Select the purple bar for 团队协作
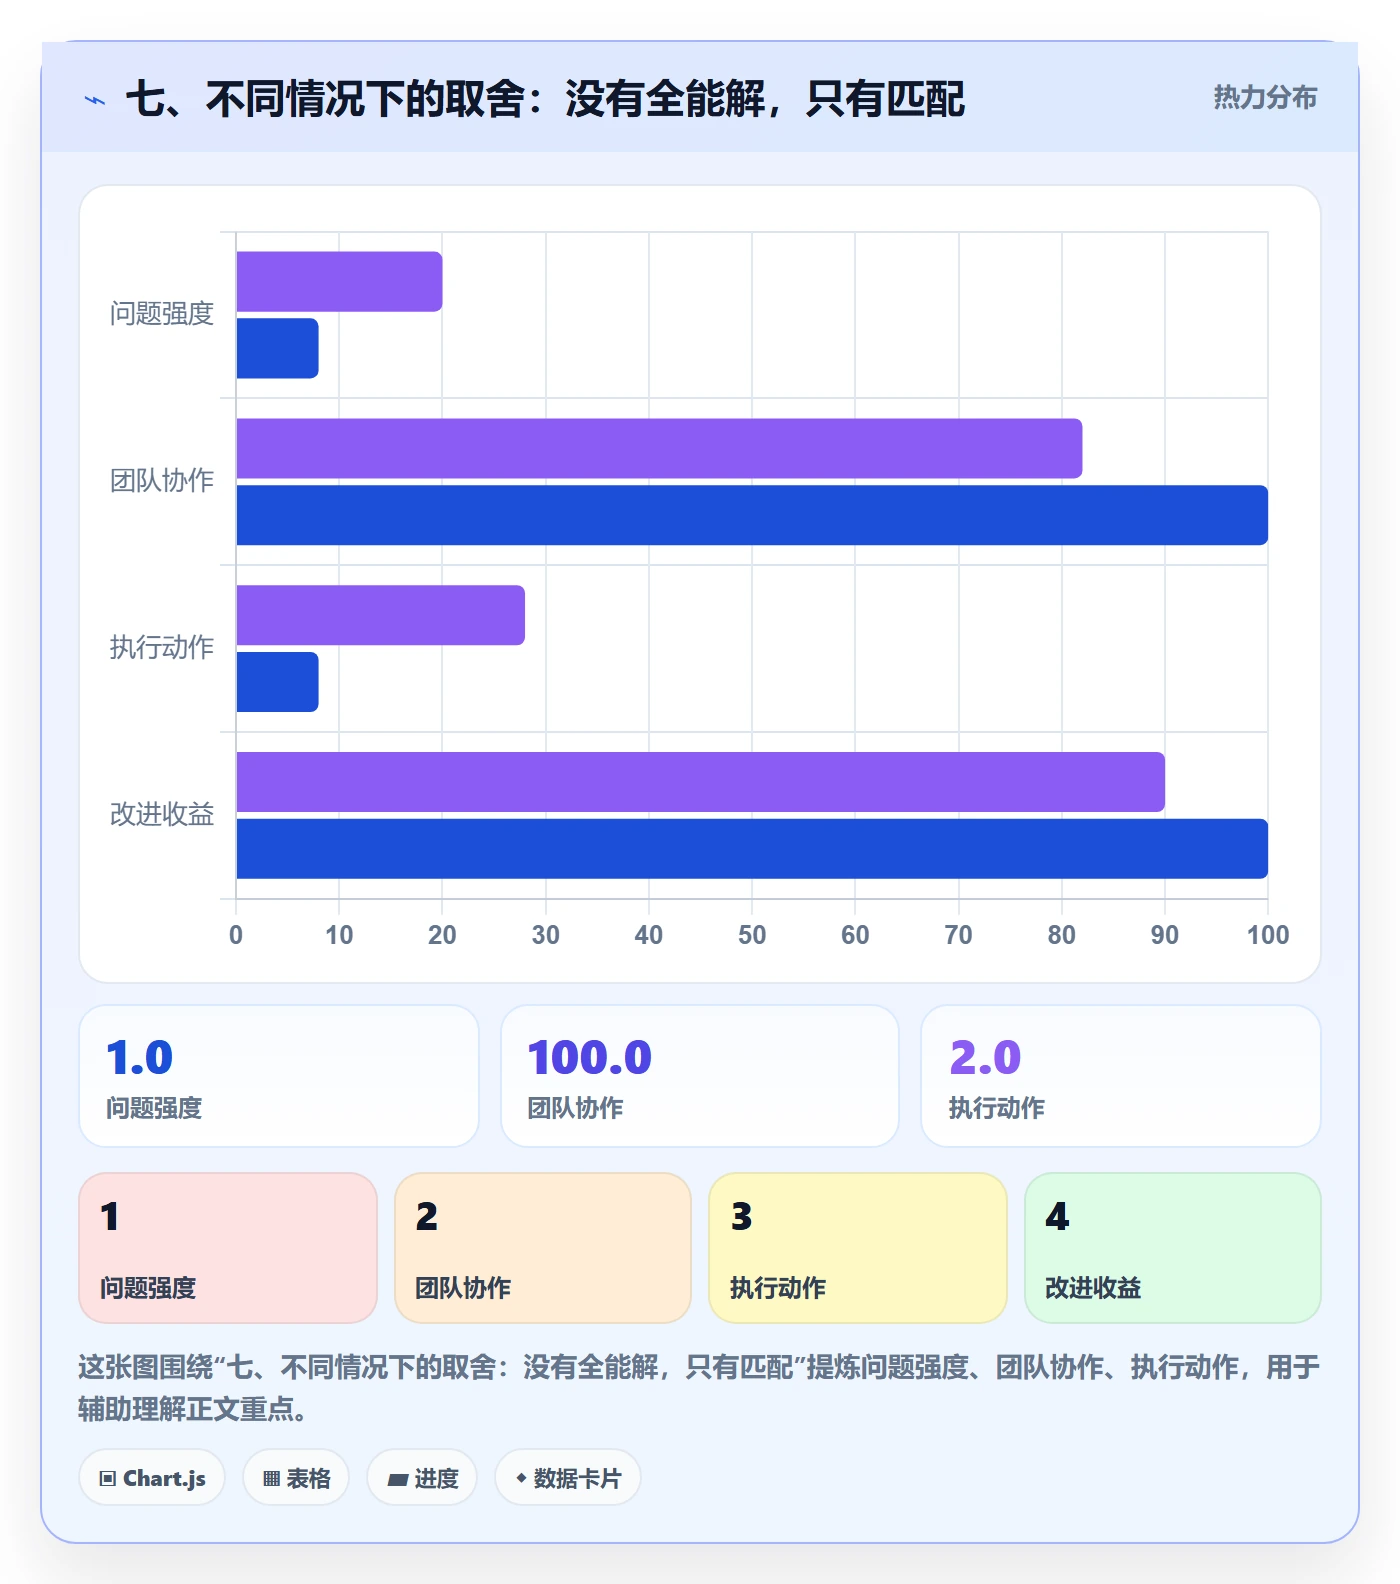 659,448
